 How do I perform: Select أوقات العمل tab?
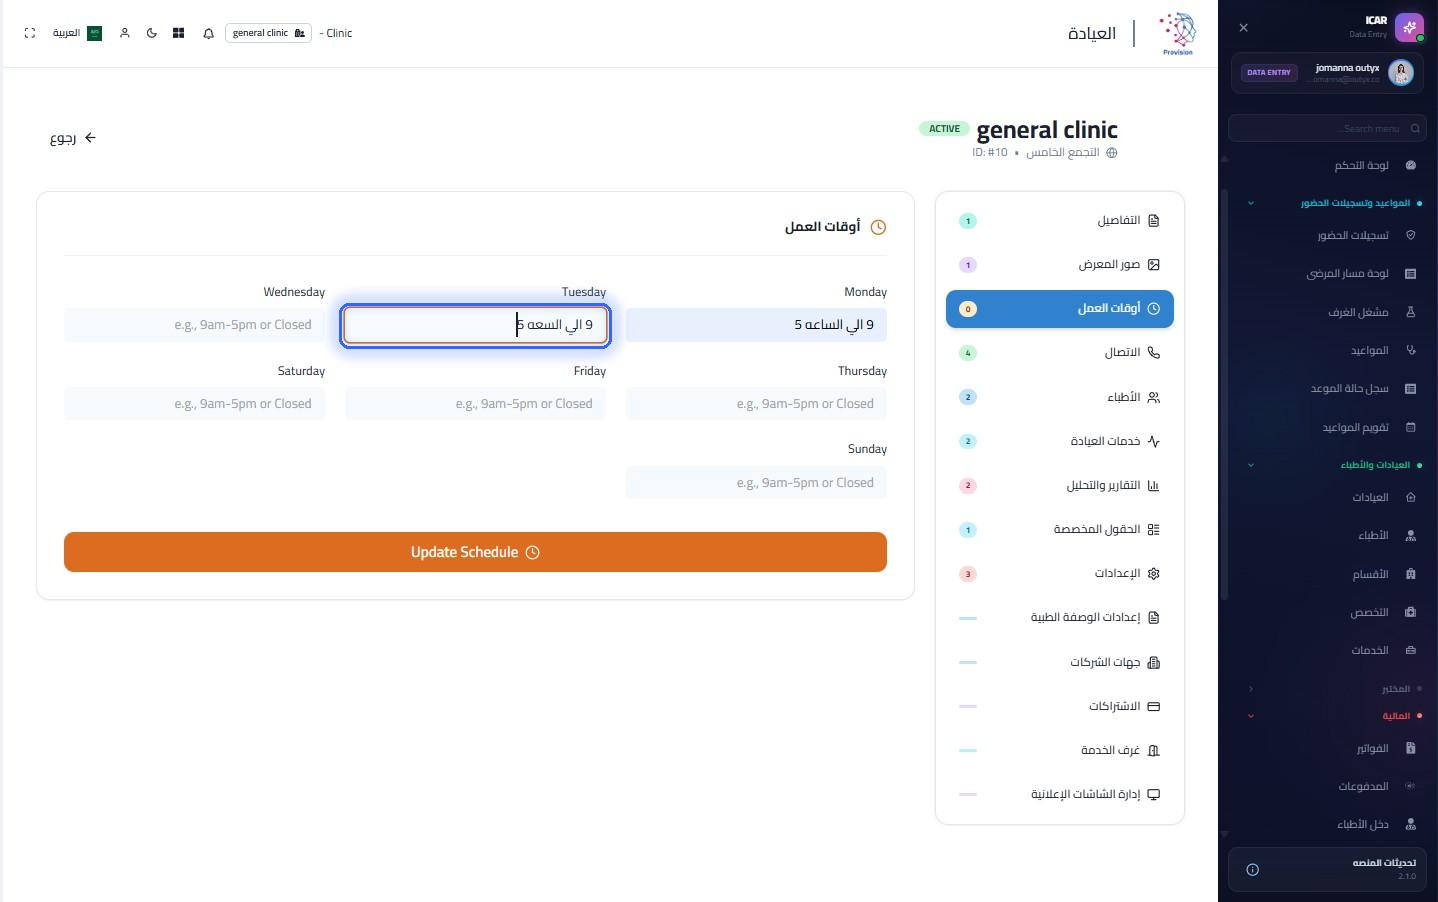(1060, 309)
